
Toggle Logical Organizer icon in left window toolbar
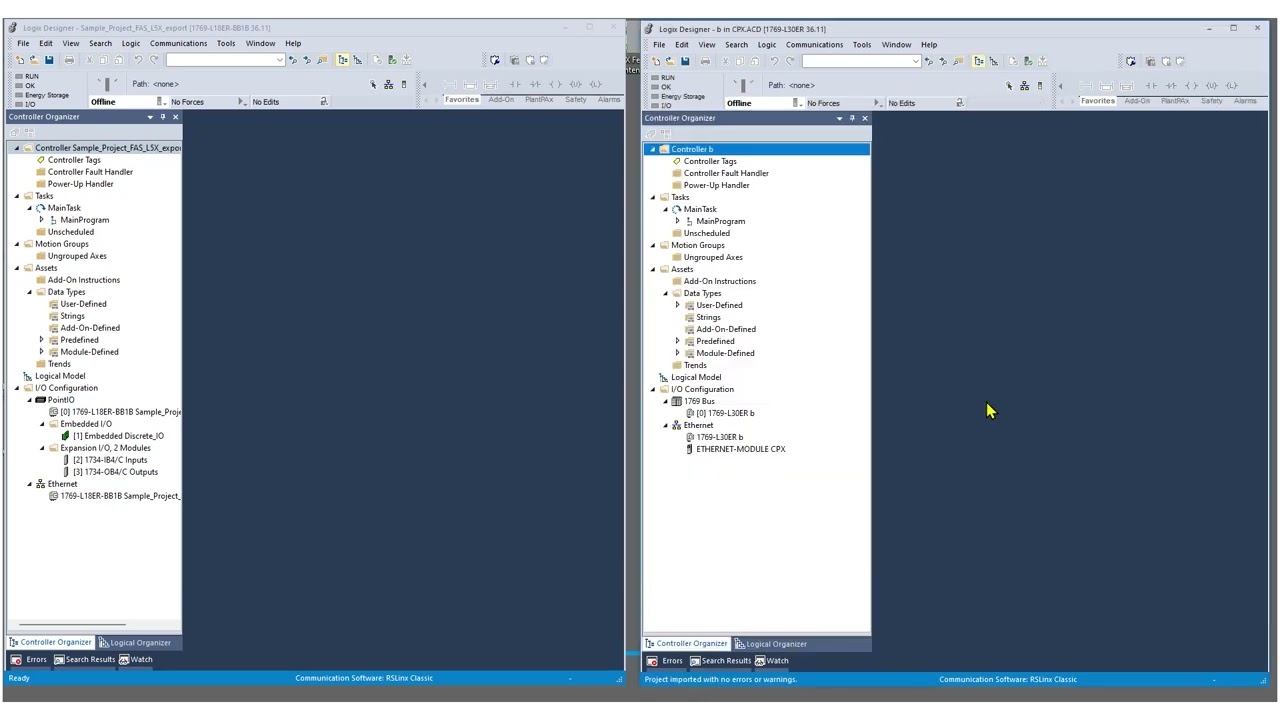[x=357, y=60]
